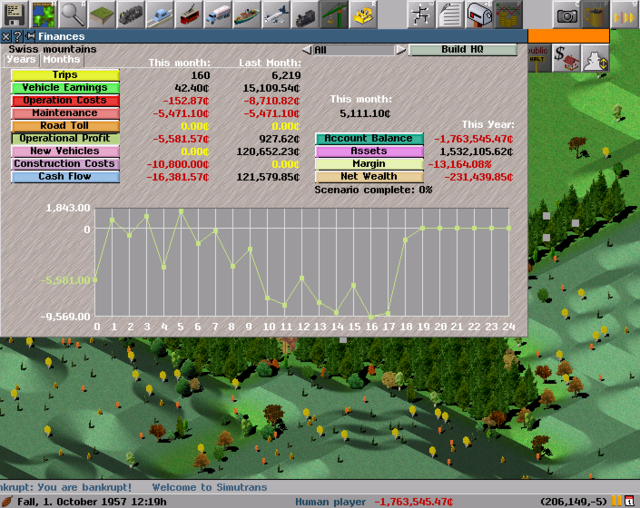This screenshot has width=640, height=508.
Task: Click the Net Wealth value -231,439.85
Action: pos(478,177)
